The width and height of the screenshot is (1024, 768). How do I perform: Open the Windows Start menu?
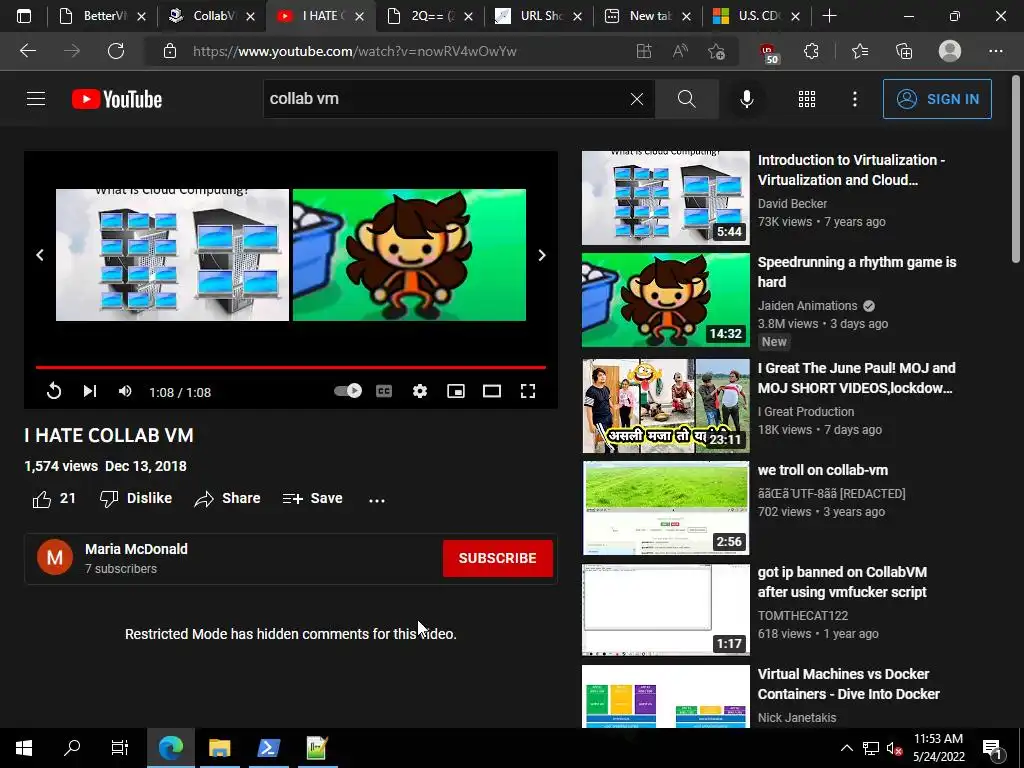click(24, 748)
